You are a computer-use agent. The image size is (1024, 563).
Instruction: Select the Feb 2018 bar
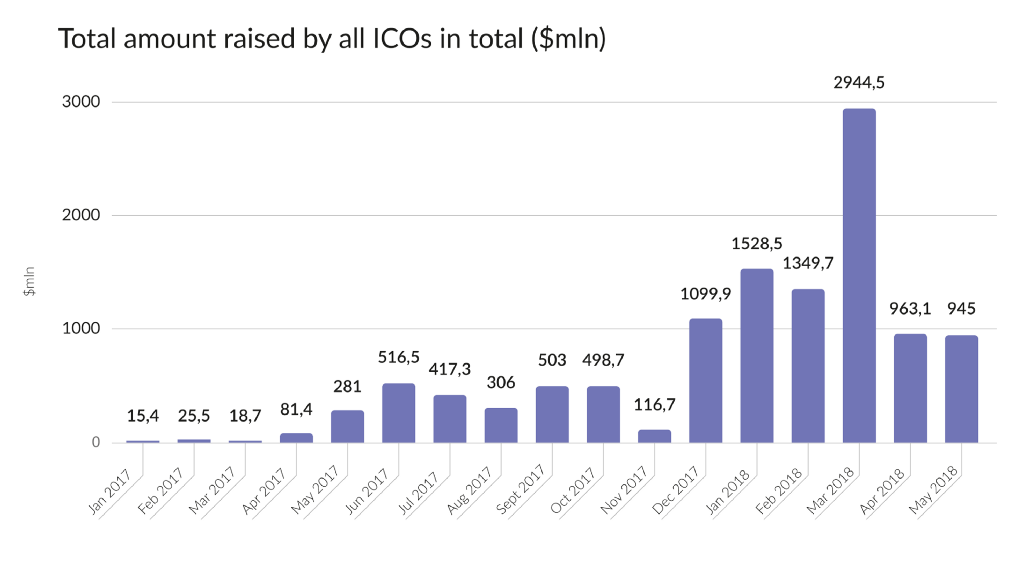click(x=808, y=365)
